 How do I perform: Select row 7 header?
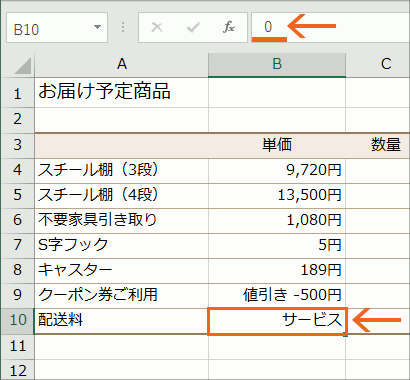point(17,245)
